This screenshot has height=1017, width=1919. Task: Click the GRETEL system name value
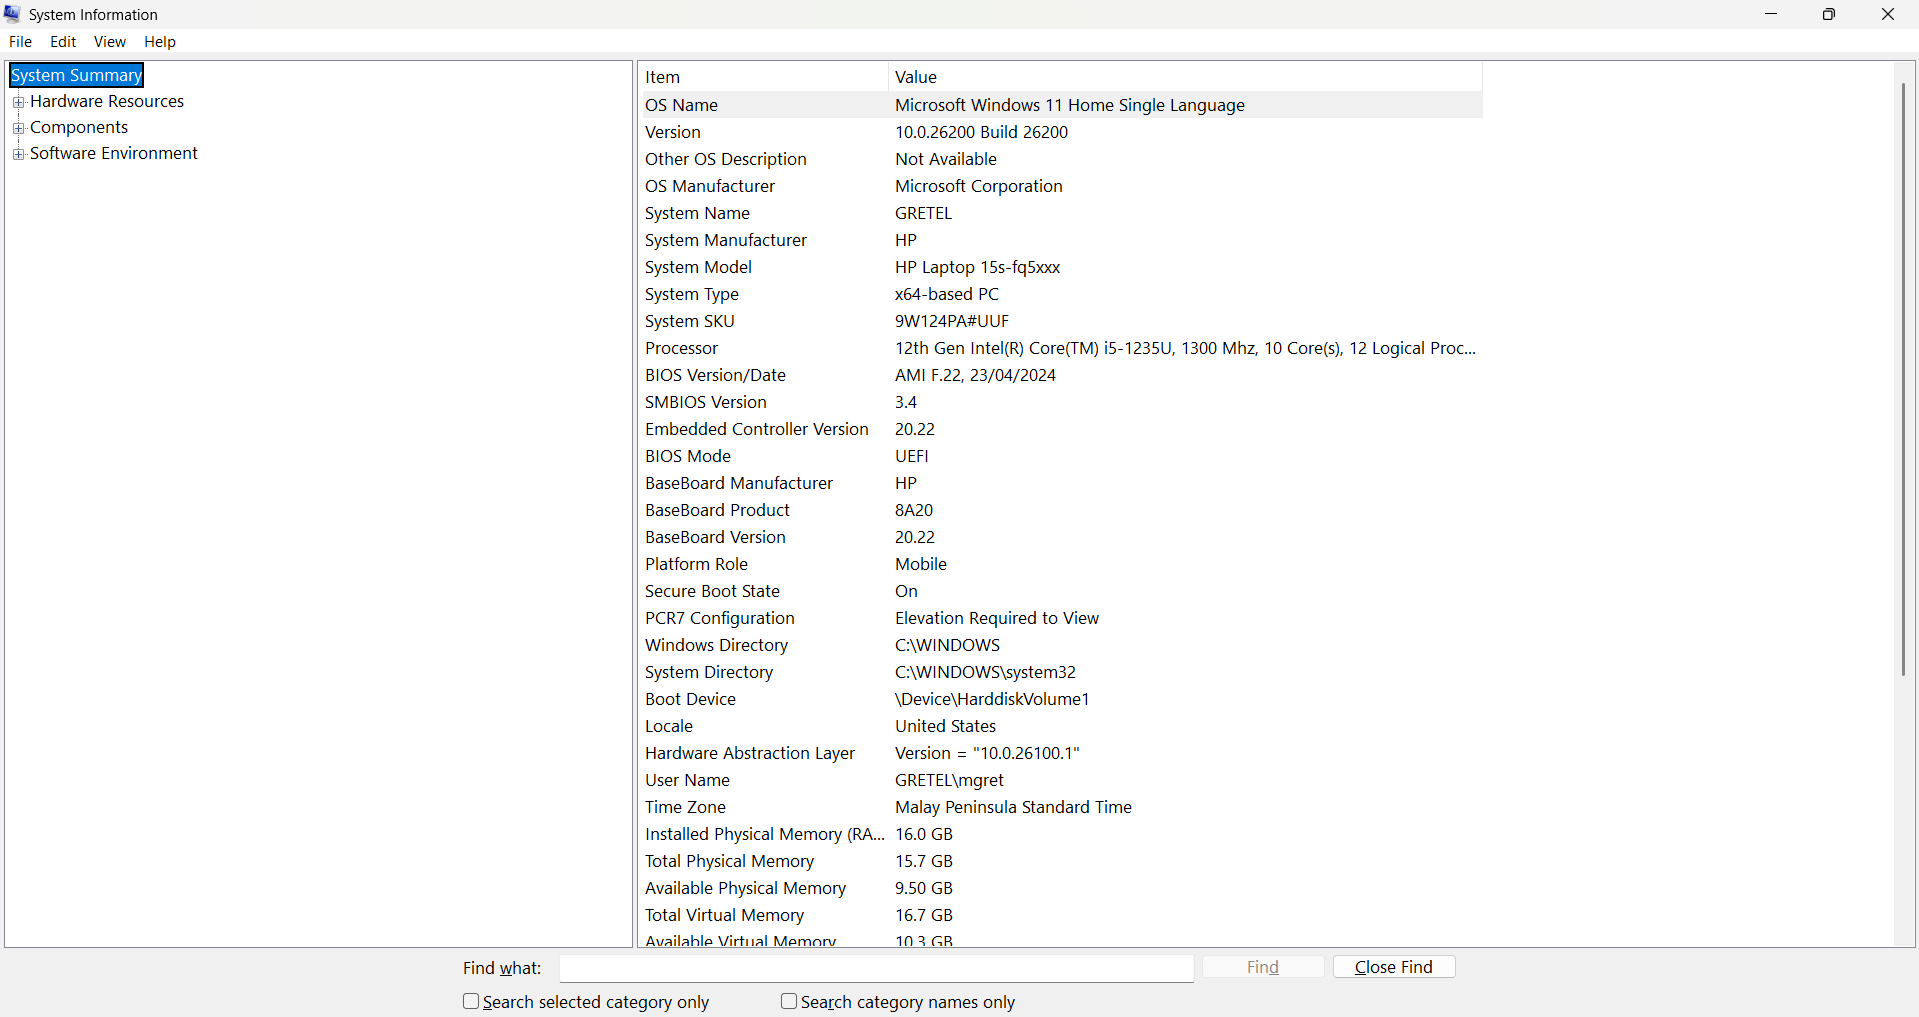click(923, 213)
